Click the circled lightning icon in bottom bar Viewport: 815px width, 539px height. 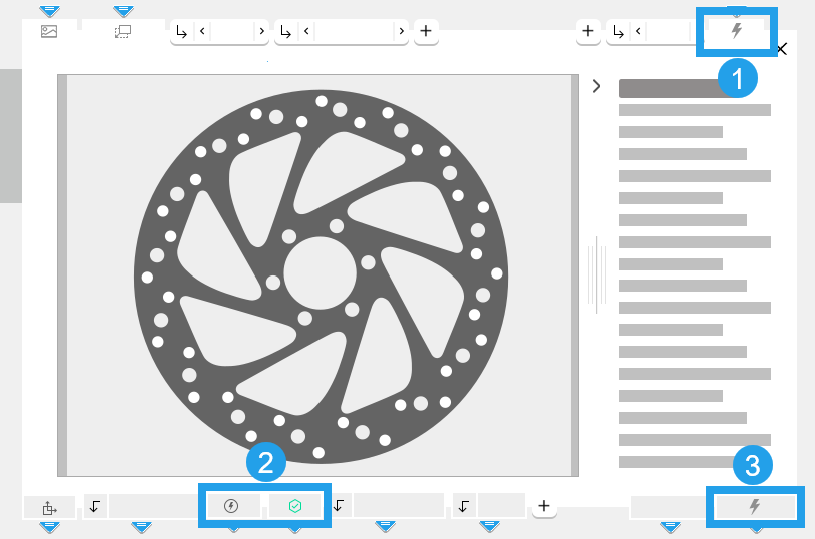pyautogui.click(x=232, y=506)
